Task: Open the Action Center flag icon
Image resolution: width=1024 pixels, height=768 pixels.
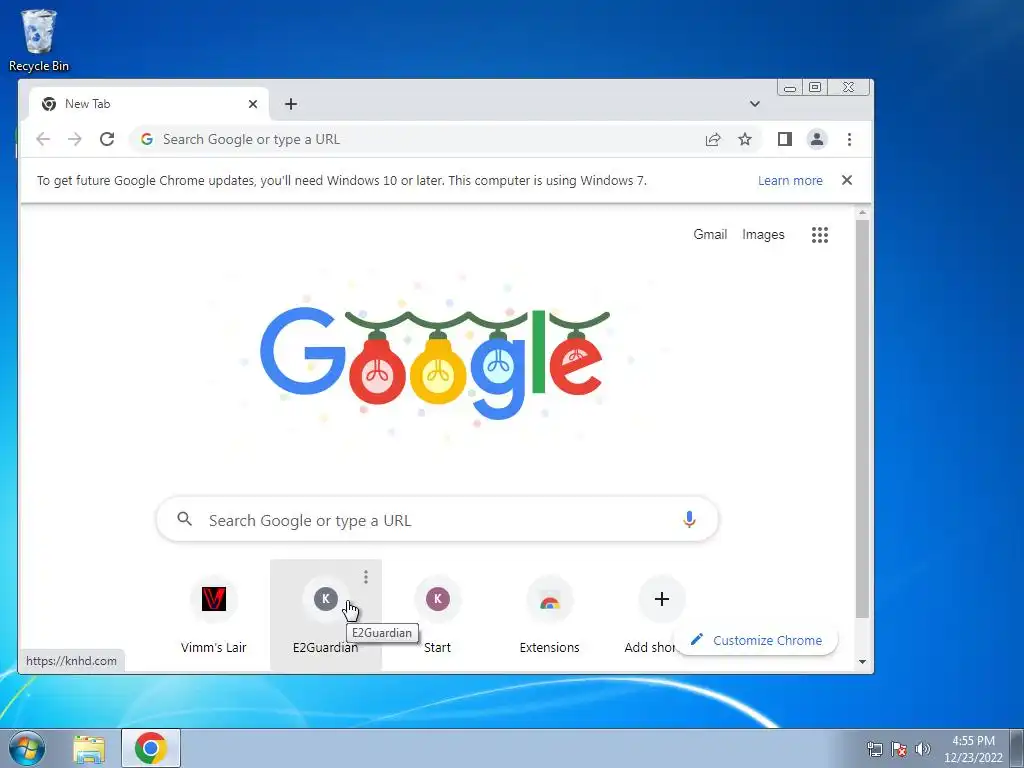Action: [899, 749]
